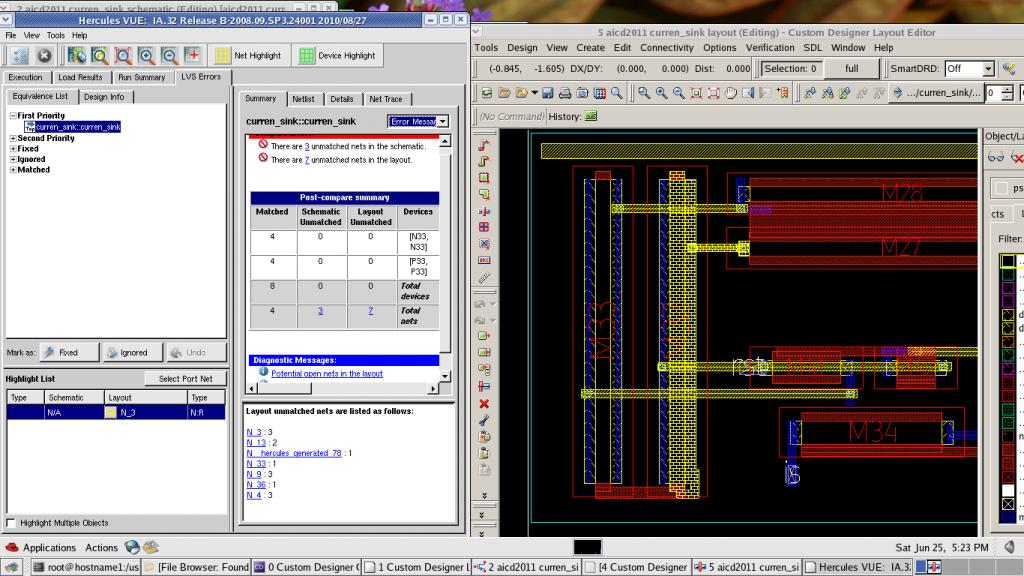
Task: Click the Device Highlight toolbar icon
Action: 307,56
